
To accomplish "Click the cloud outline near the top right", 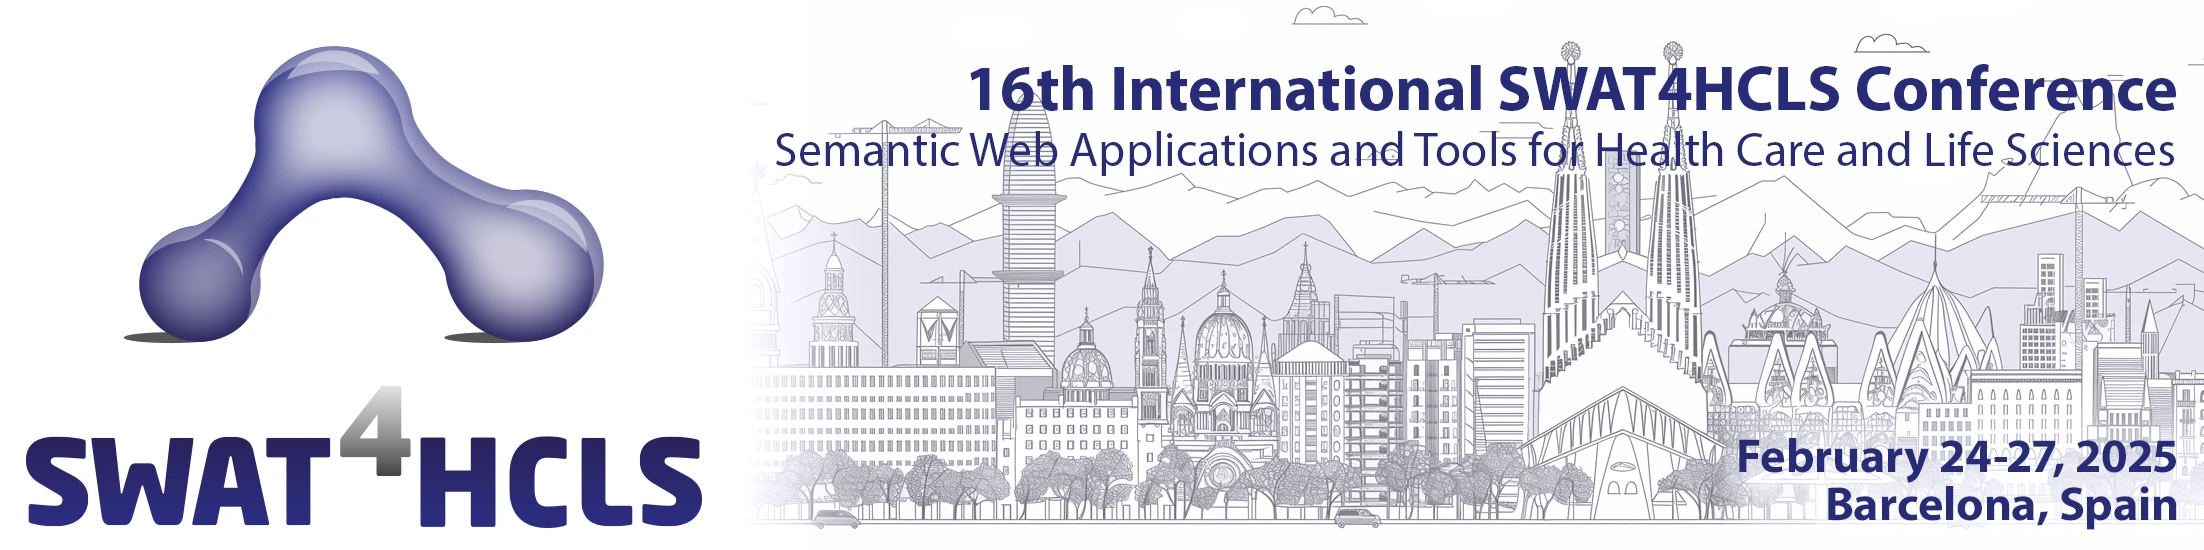I will [x=1888, y=44].
